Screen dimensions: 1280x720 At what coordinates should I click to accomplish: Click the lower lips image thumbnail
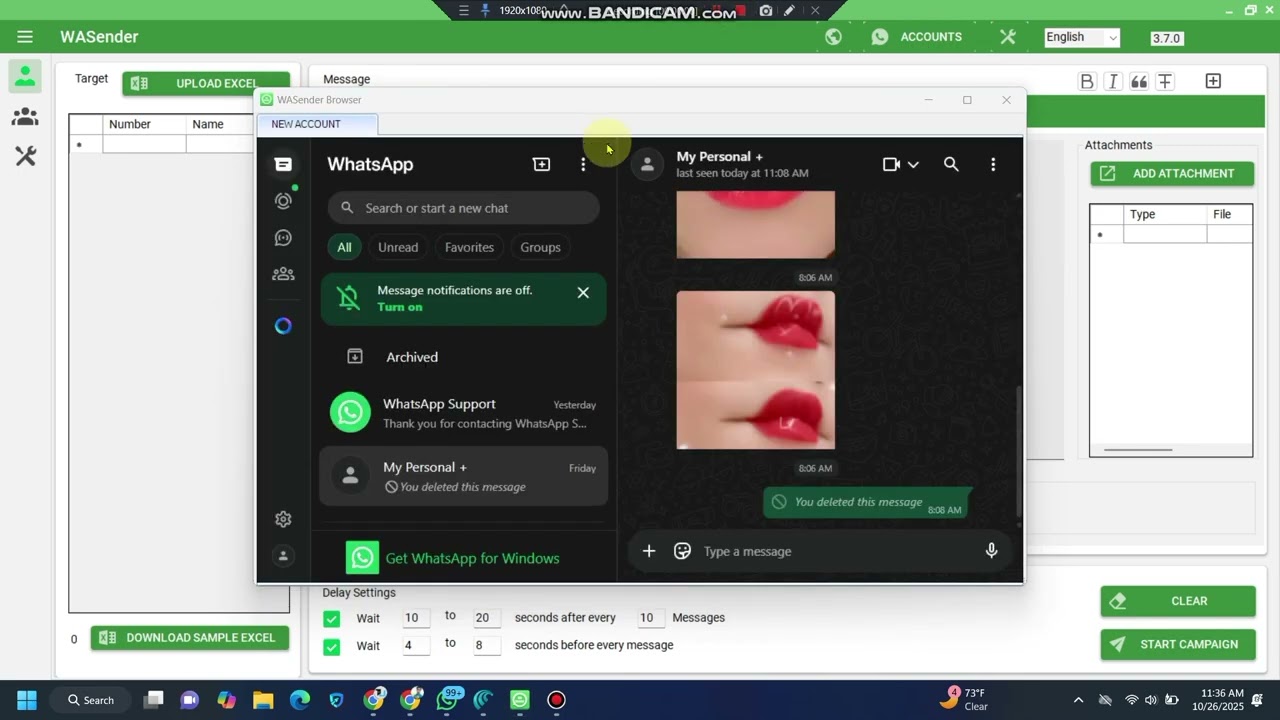[x=755, y=370]
